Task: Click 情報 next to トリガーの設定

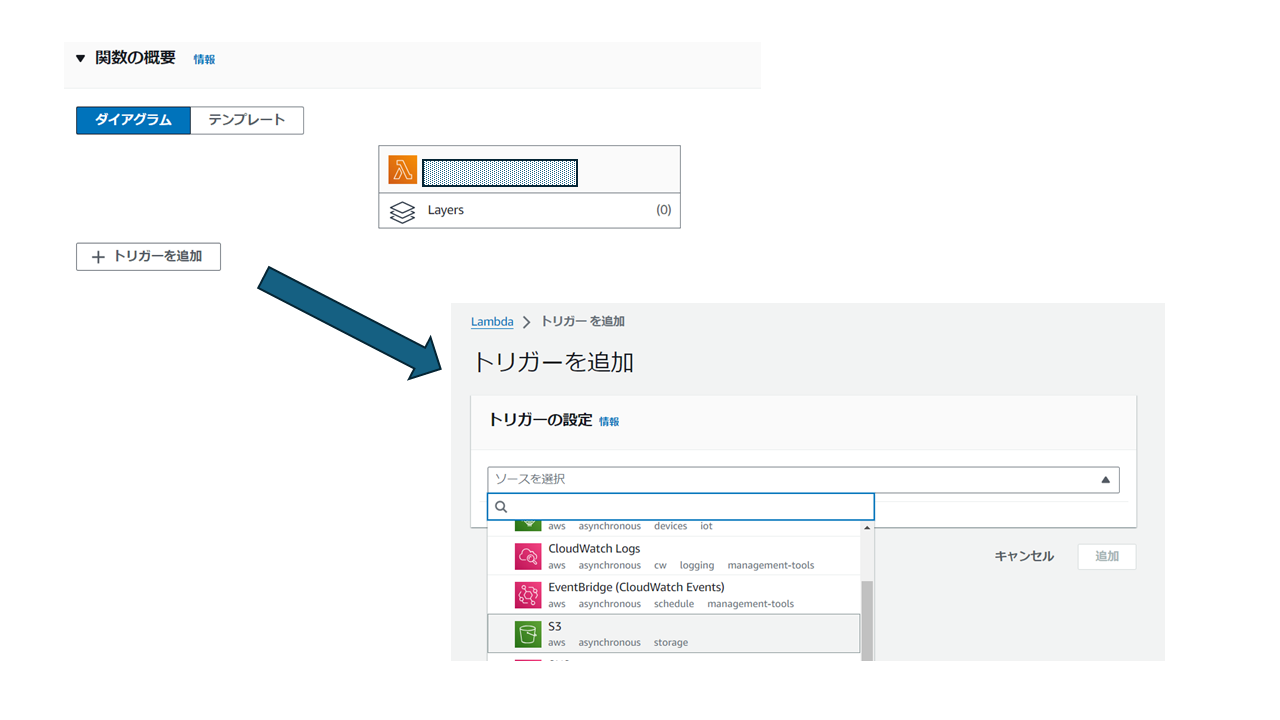Action: (x=610, y=421)
